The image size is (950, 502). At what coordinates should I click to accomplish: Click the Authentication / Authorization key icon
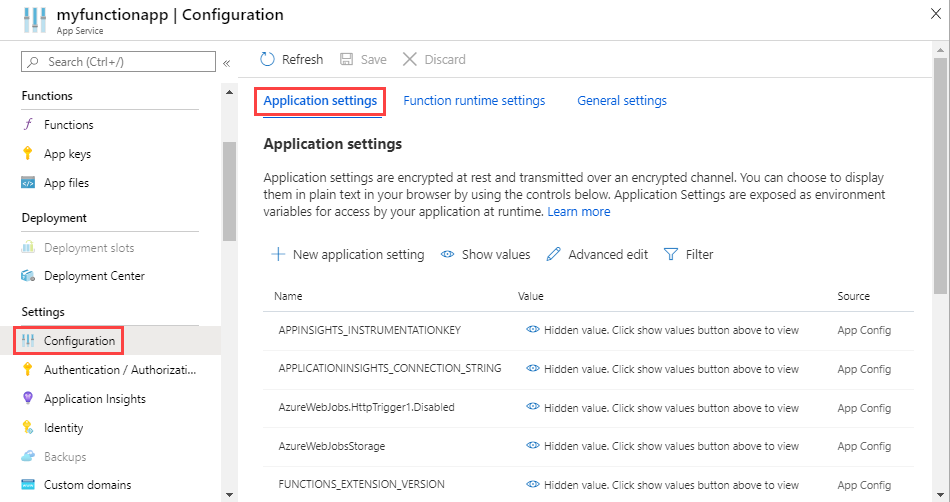(x=28, y=370)
